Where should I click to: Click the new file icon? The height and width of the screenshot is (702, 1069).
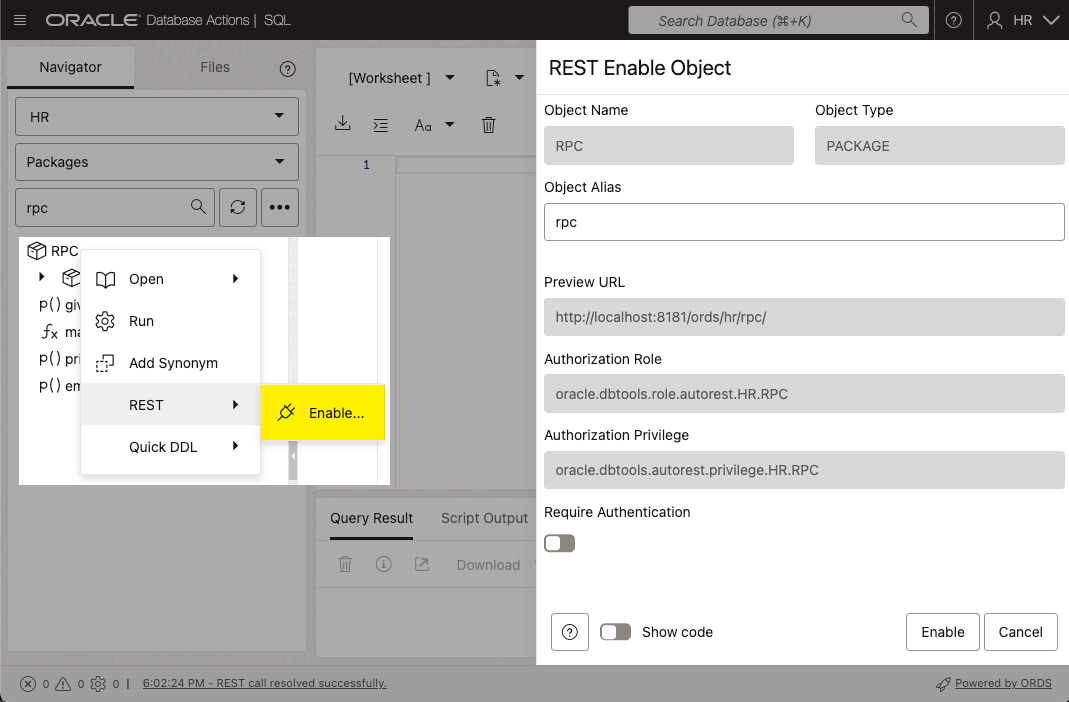click(493, 78)
